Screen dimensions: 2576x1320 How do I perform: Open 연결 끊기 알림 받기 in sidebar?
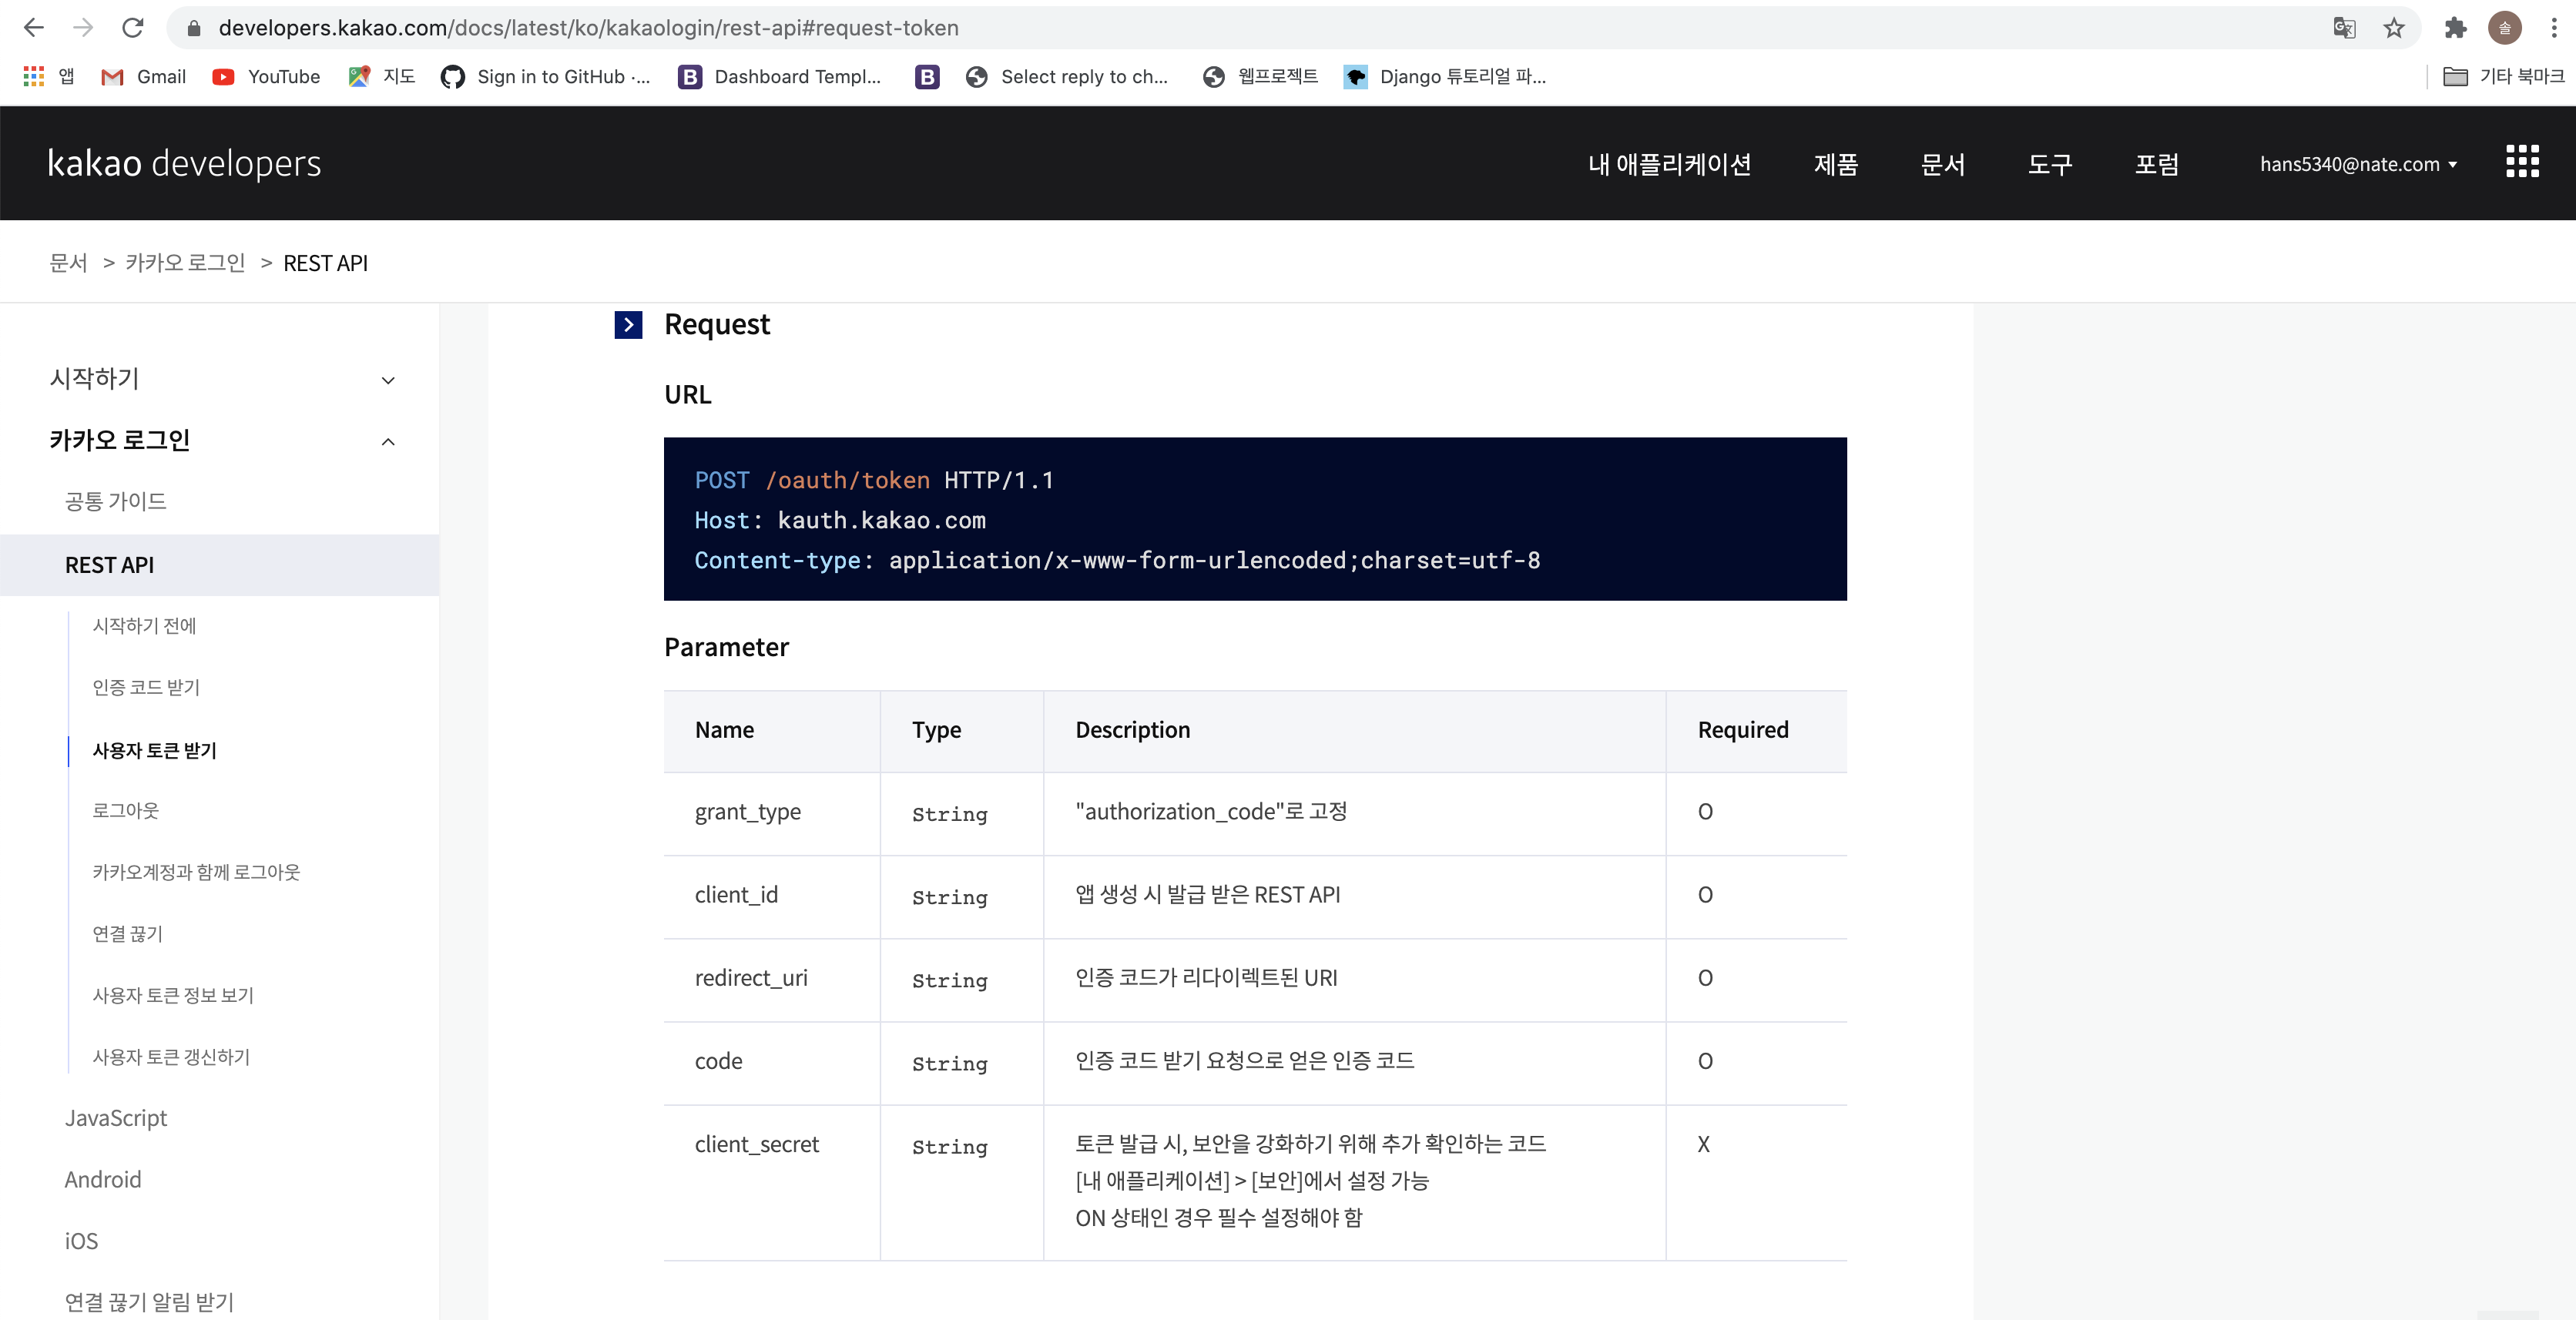point(149,1302)
